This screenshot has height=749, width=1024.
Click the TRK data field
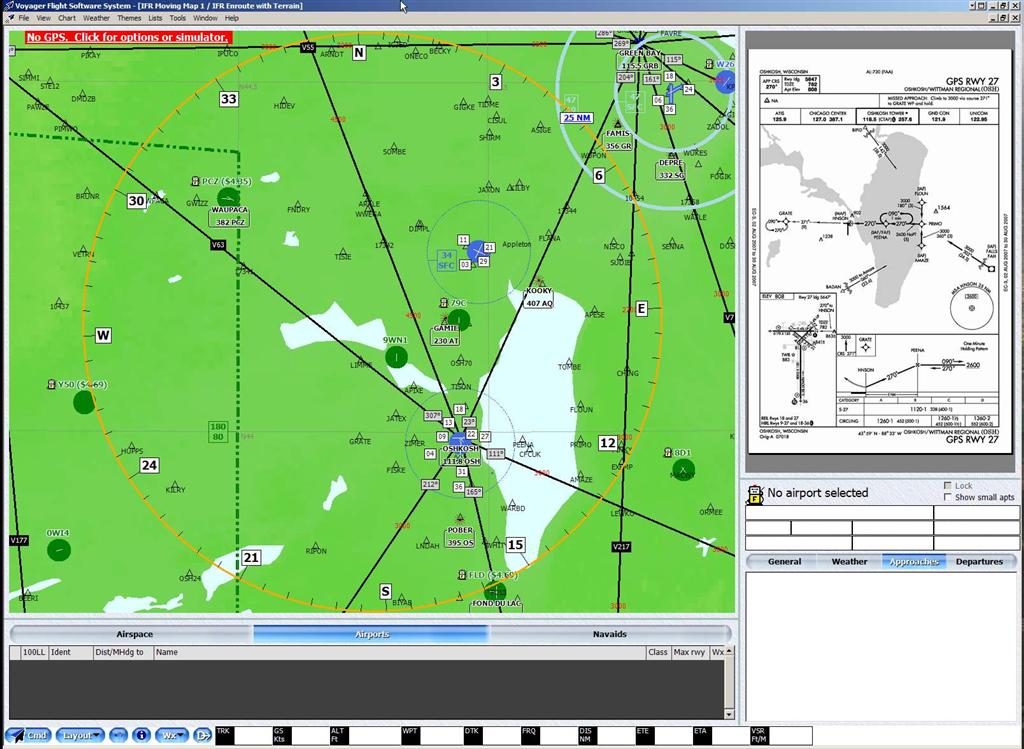tap(242, 735)
